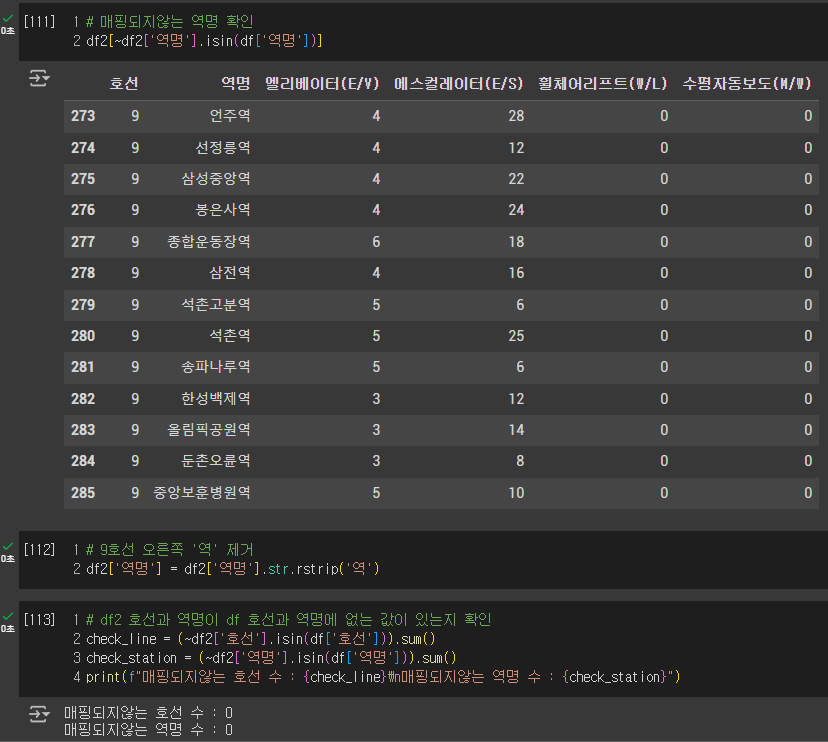Click the print f-string code line
Viewport: 828px width, 742px height.
(383, 677)
